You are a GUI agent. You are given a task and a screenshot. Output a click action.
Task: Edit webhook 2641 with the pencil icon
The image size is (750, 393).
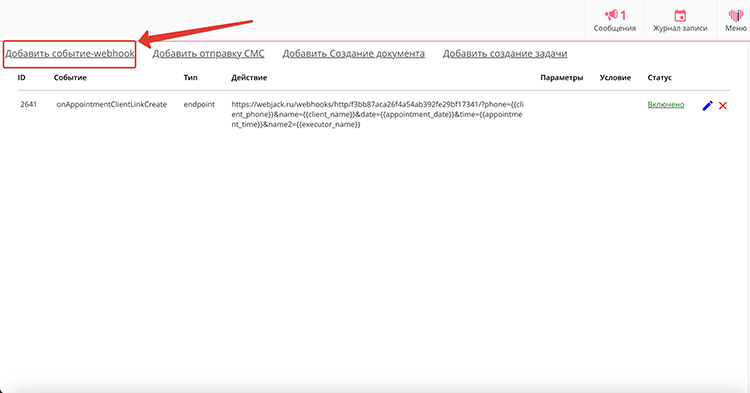[707, 106]
